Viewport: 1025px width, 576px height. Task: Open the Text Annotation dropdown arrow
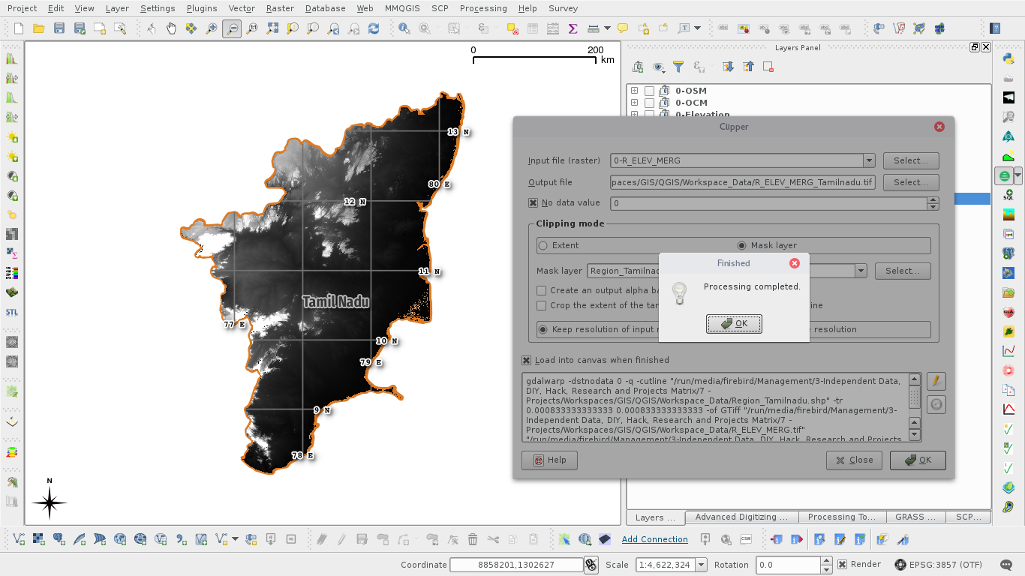tap(697, 28)
